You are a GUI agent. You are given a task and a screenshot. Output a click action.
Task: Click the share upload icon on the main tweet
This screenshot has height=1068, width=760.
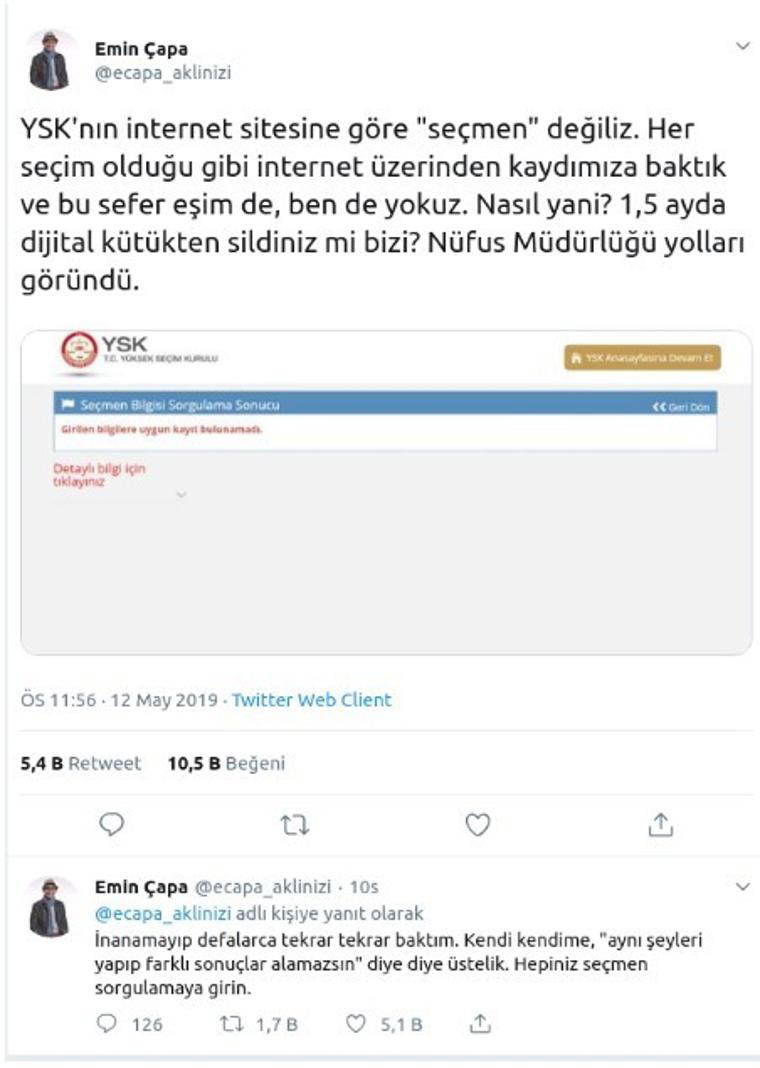pos(661,822)
